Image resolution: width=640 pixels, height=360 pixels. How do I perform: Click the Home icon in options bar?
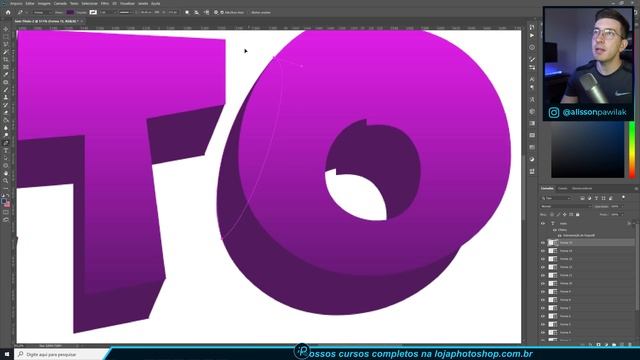(x=8, y=12)
